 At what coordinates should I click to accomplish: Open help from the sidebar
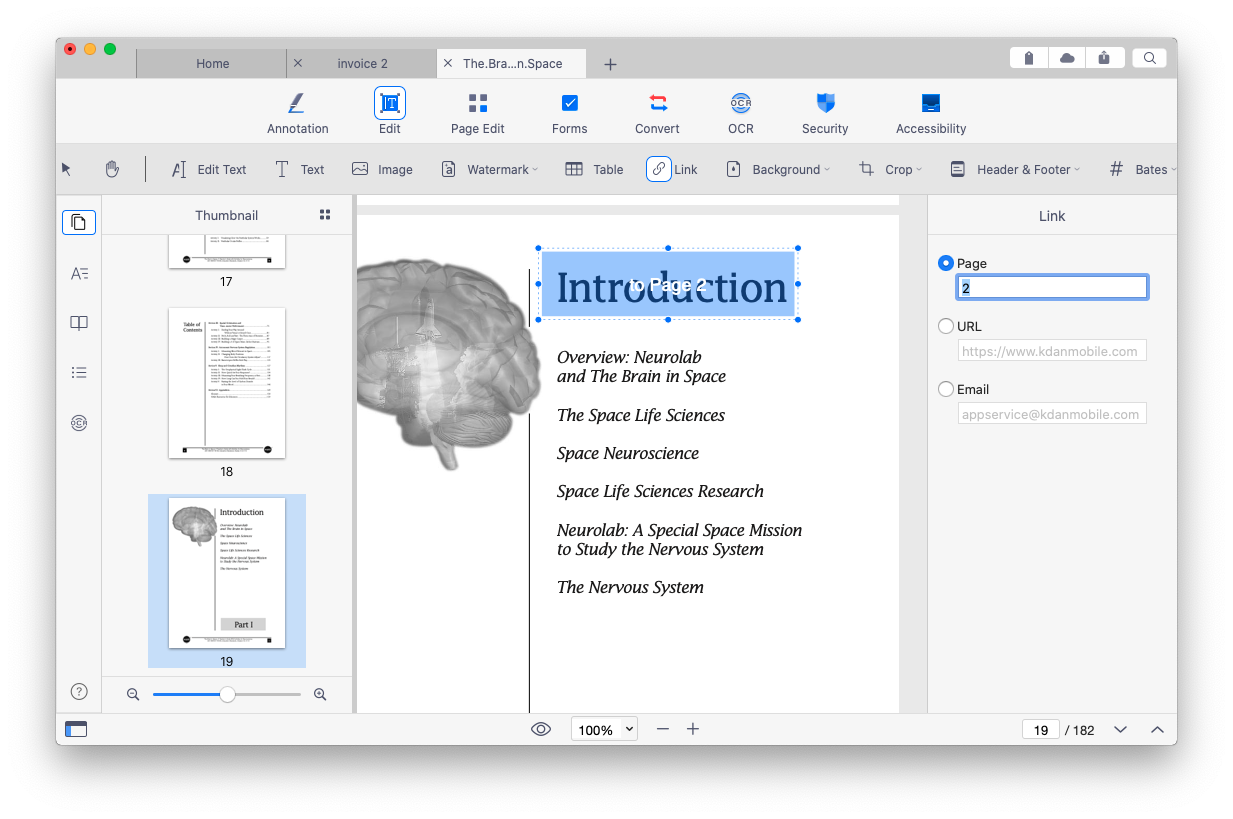[x=79, y=691]
